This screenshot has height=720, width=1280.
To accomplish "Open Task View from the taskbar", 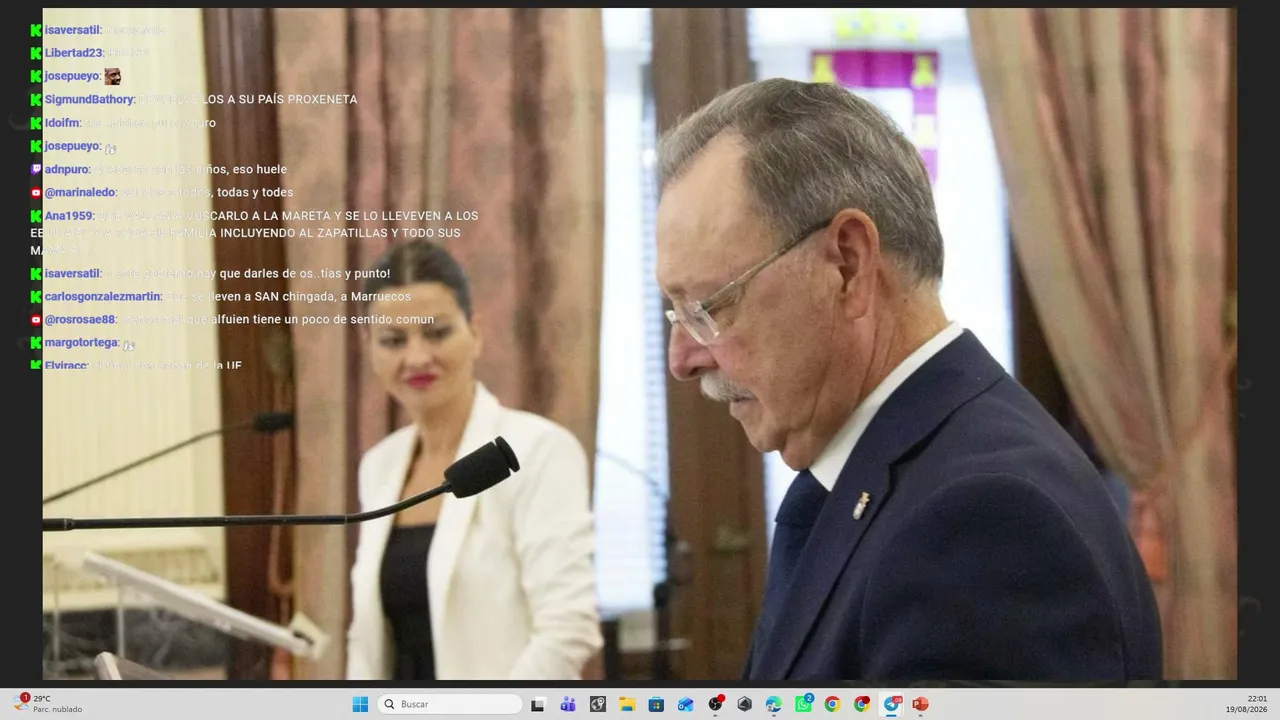I will (538, 704).
